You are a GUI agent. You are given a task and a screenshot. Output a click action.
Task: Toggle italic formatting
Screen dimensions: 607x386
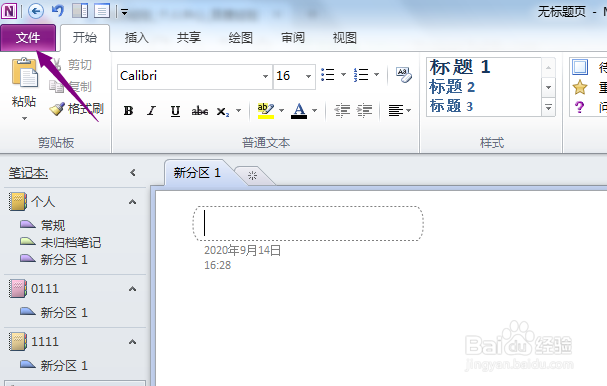tap(151, 111)
